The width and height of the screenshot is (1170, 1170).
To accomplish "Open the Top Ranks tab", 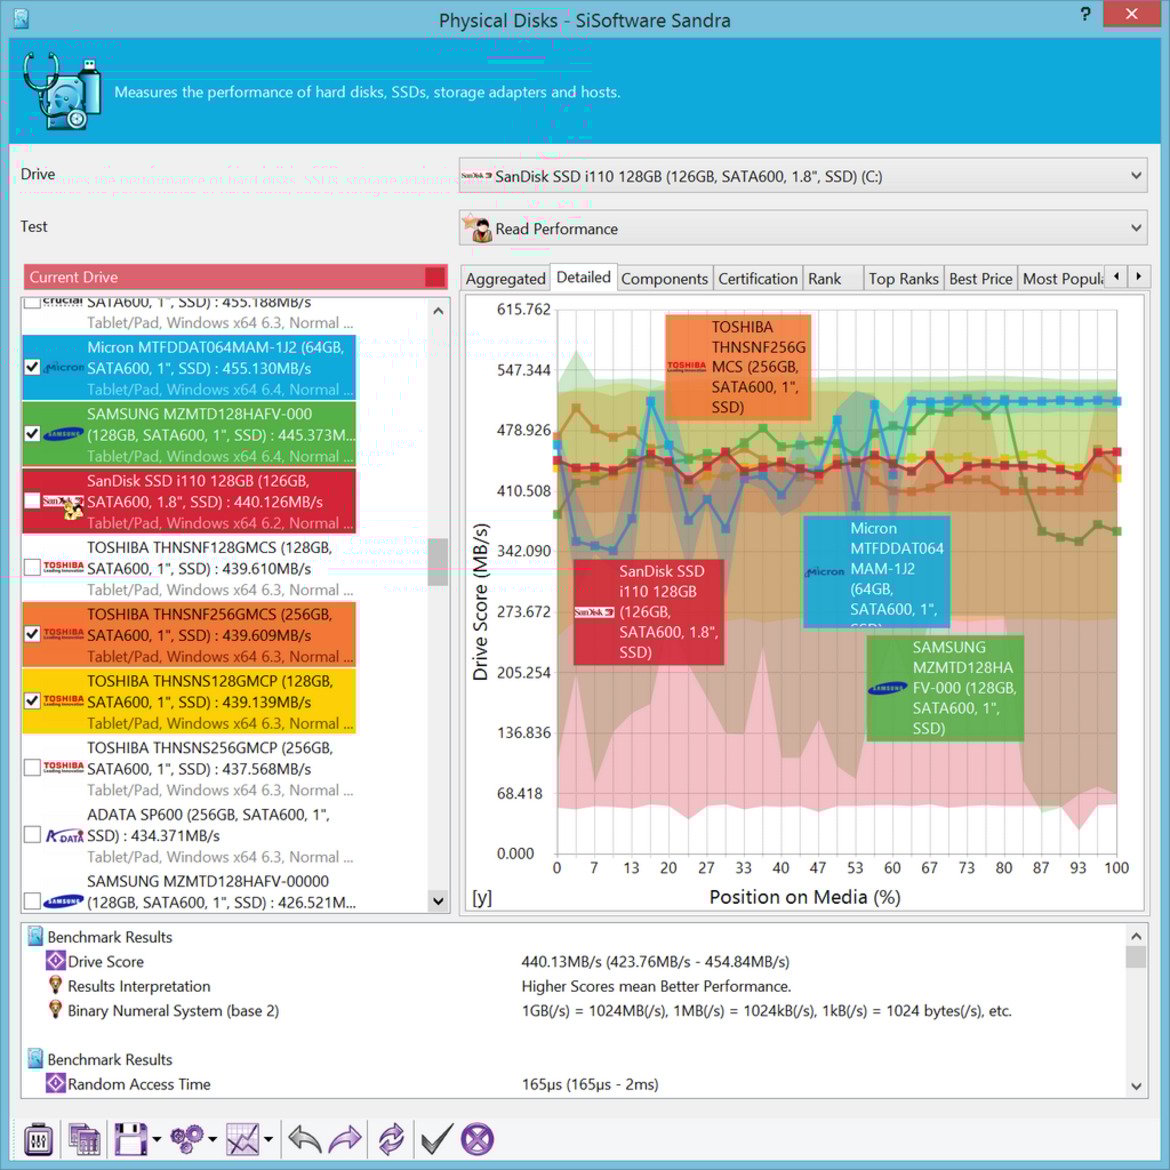I will tap(904, 278).
